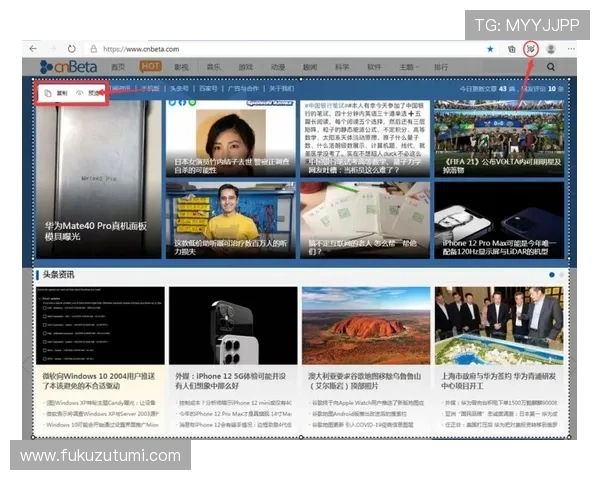Image resolution: width=600 pixels, height=480 pixels.
Task: Open the browser three-dot settings menu
Action: (571, 49)
